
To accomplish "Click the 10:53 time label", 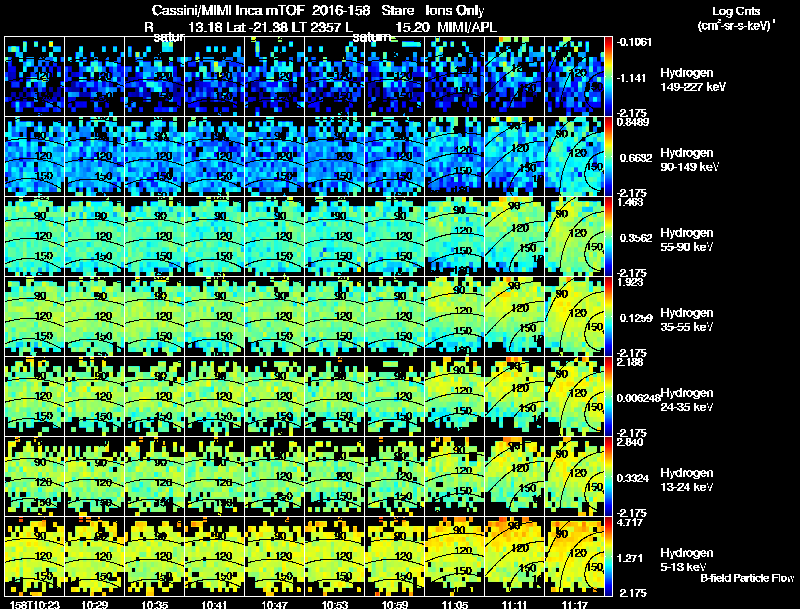I will 335,604.
